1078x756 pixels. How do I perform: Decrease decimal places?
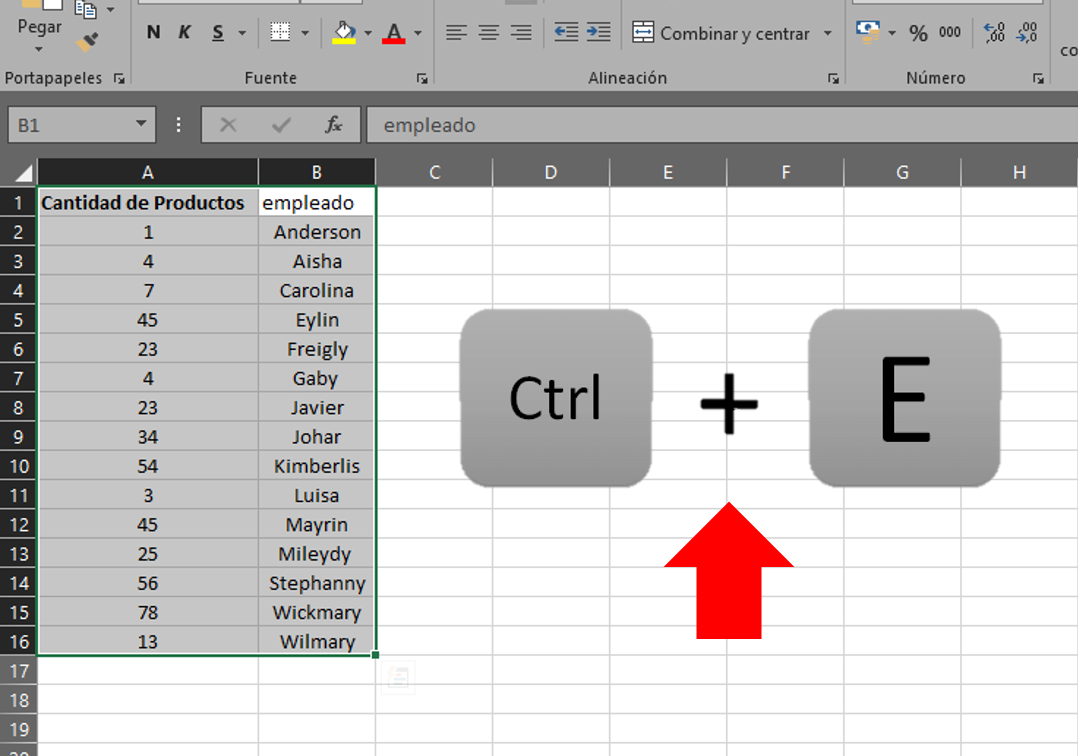pyautogui.click(x=1026, y=32)
